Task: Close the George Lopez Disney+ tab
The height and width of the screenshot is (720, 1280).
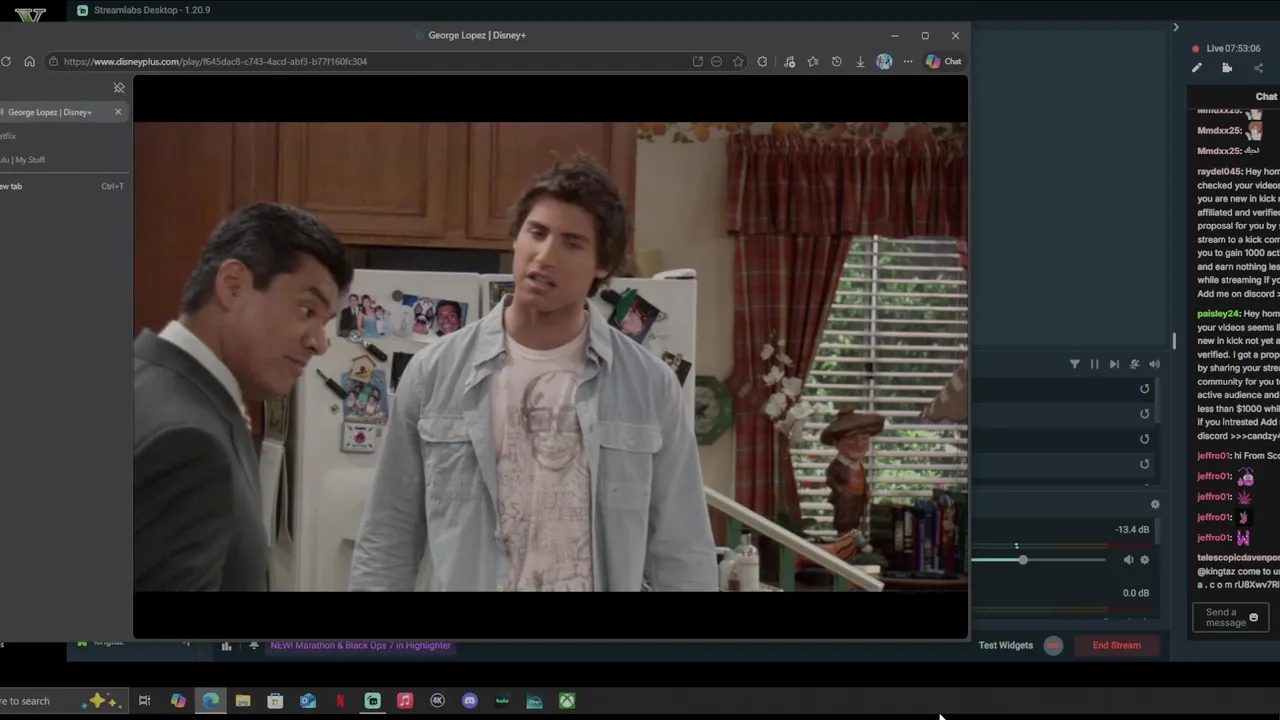Action: [x=118, y=111]
